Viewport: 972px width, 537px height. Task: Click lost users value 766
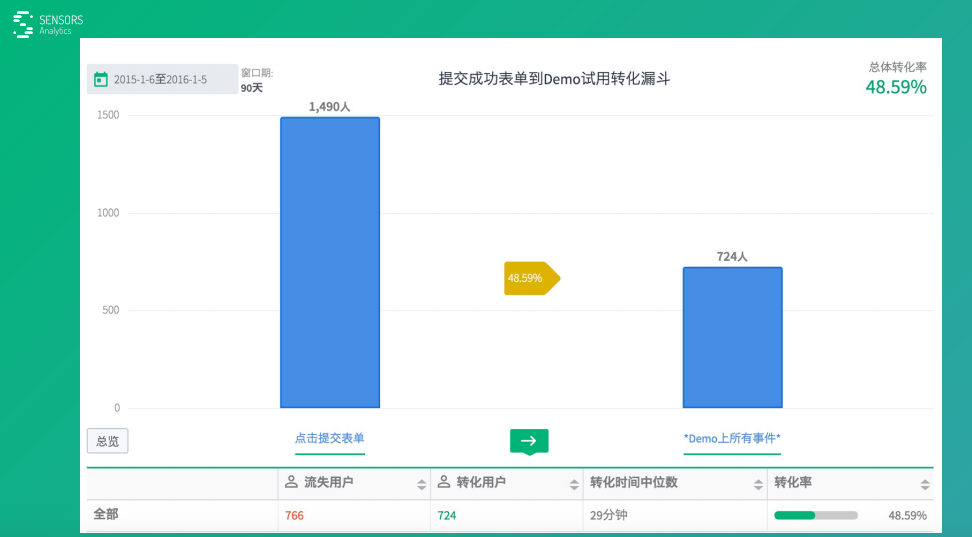pos(294,515)
